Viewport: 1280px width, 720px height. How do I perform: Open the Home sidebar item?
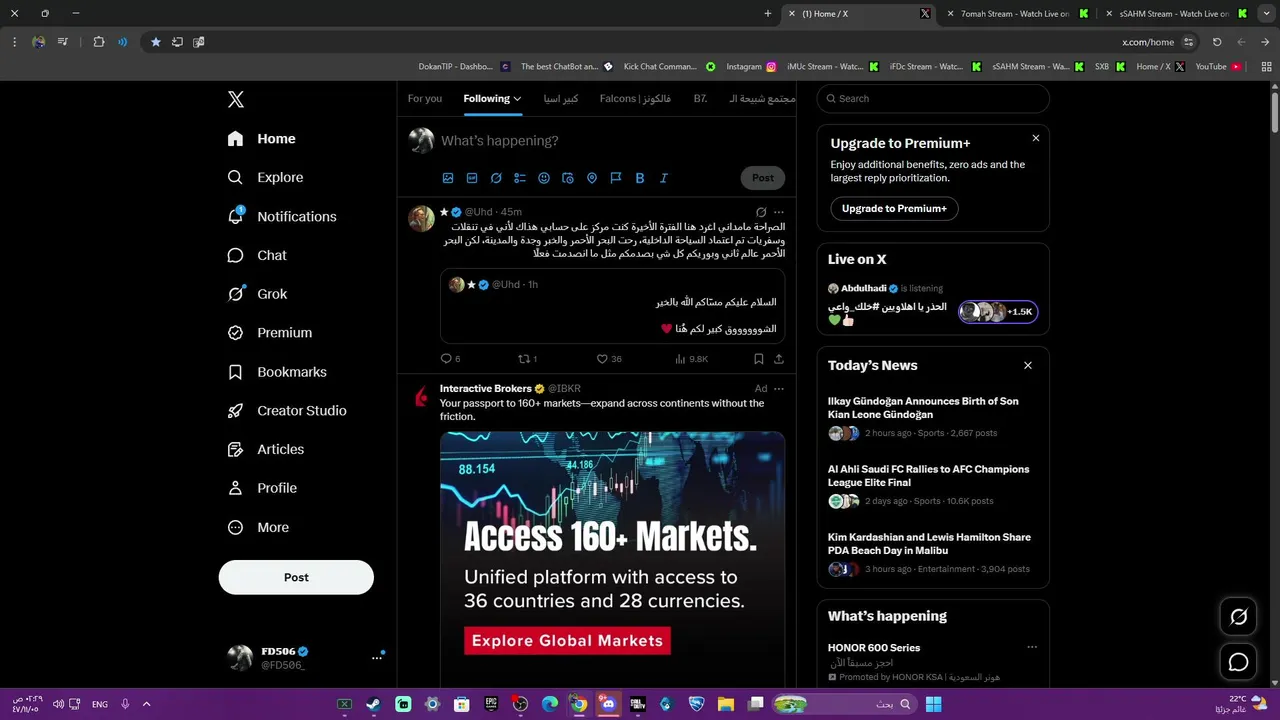pyautogui.click(x=262, y=139)
